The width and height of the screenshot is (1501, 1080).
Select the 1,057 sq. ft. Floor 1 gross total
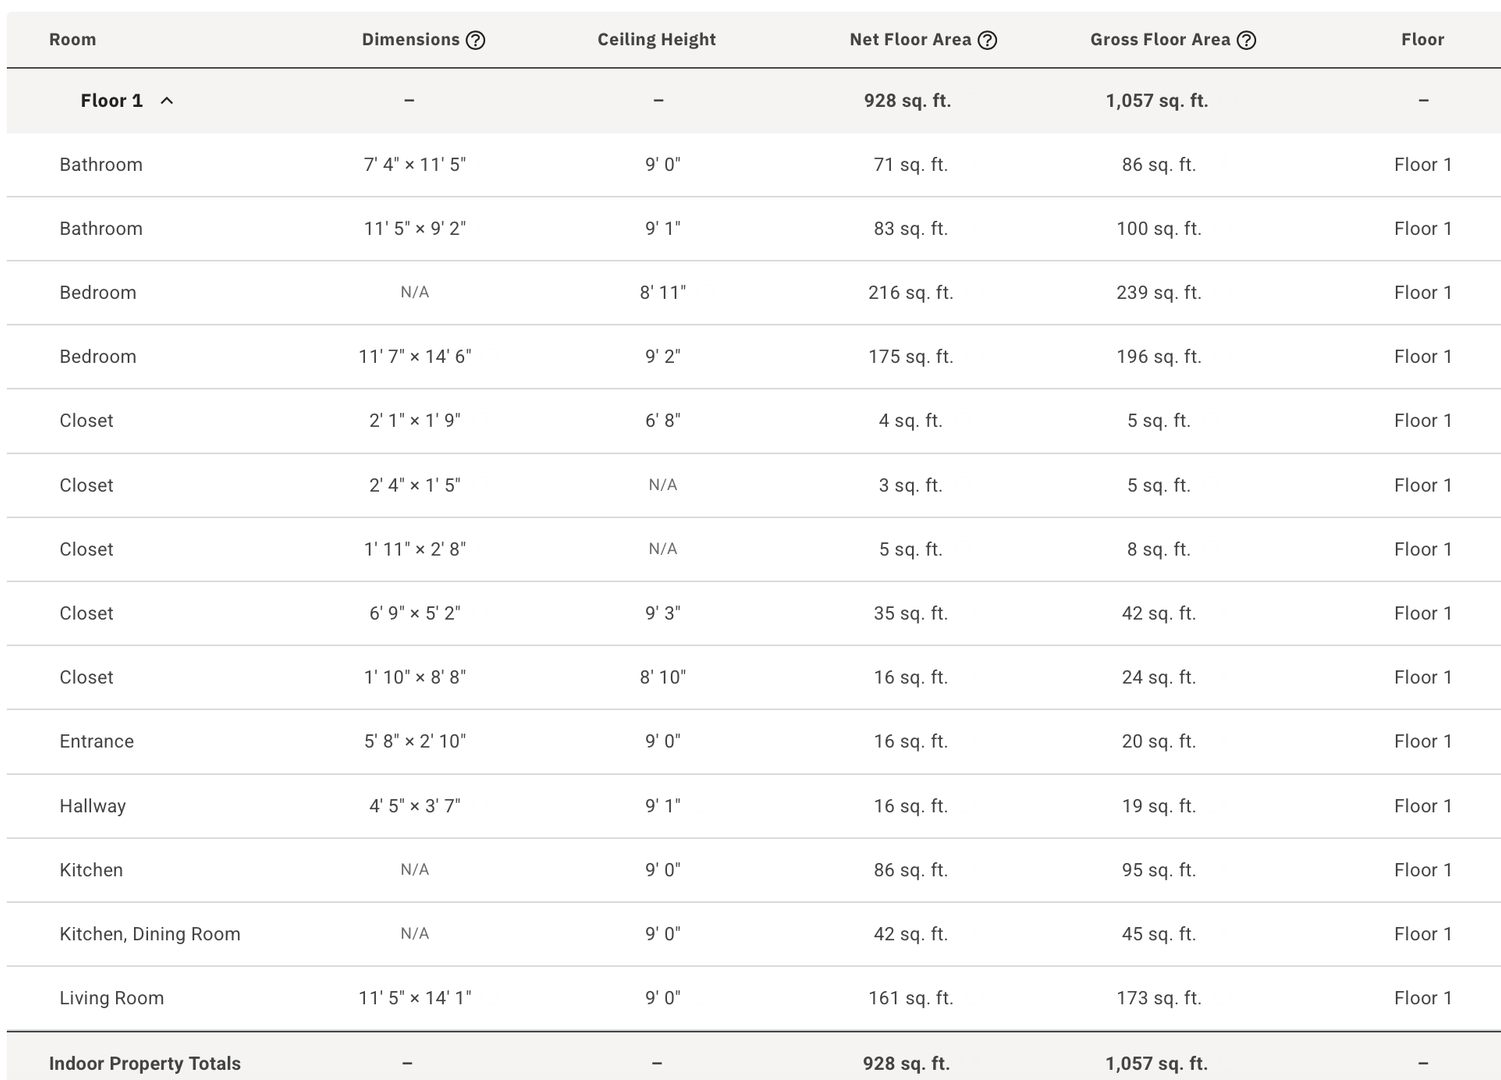click(x=1157, y=101)
